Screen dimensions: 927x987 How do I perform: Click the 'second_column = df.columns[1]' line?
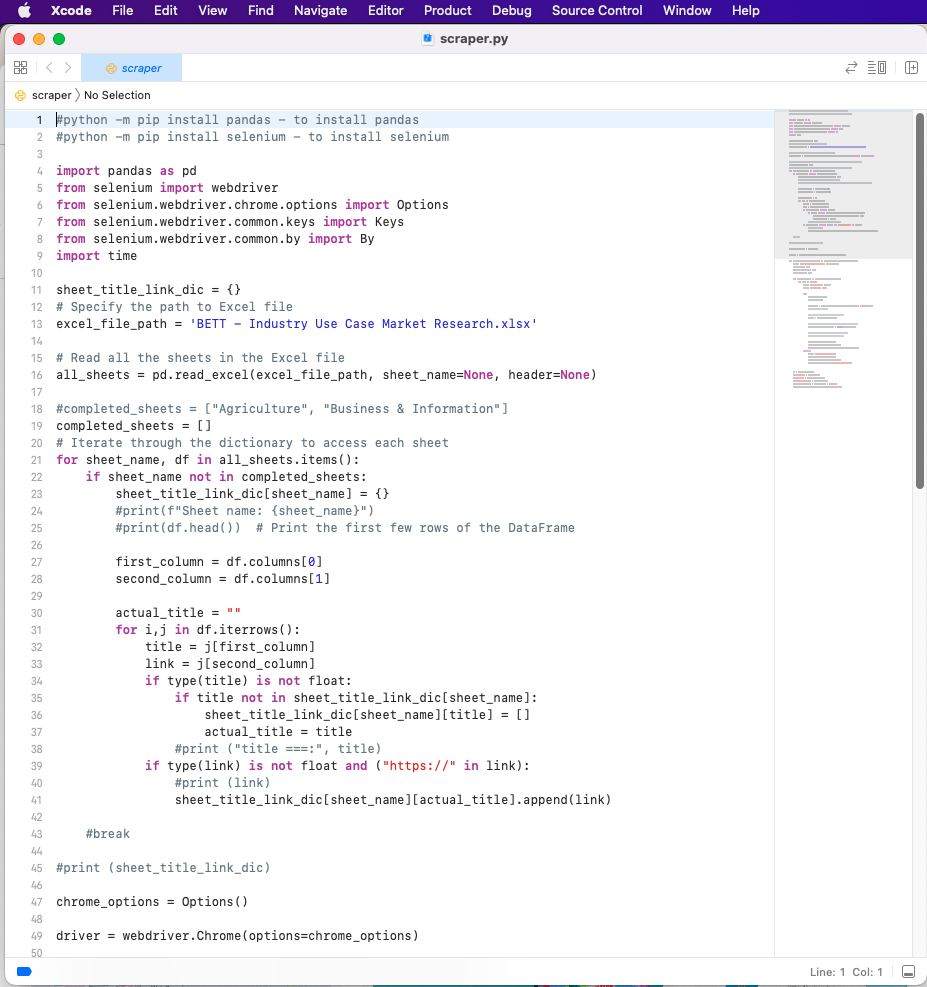223,578
